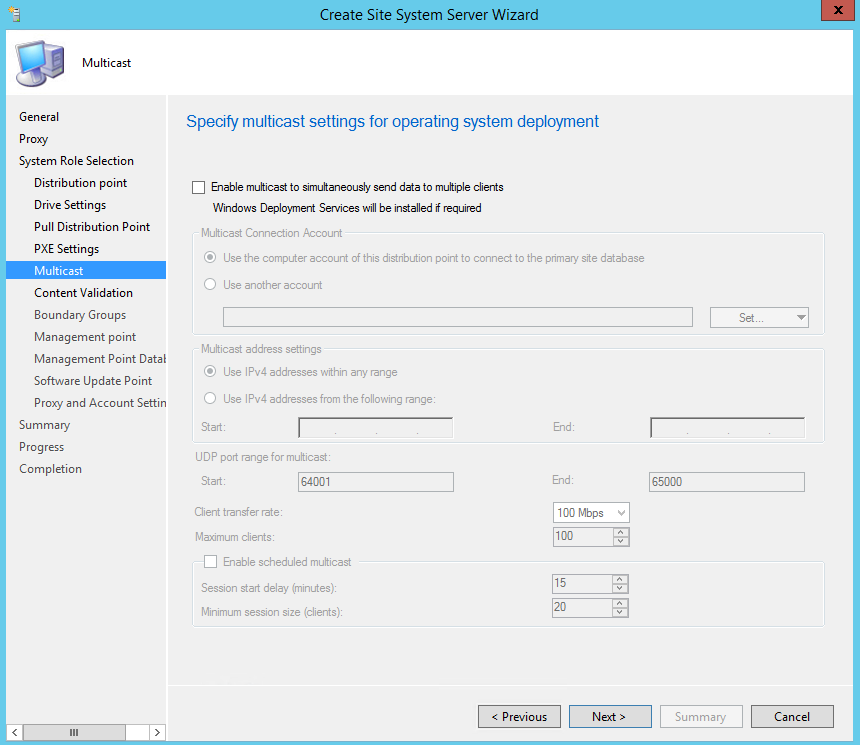Go to the General wizard page

39,117
